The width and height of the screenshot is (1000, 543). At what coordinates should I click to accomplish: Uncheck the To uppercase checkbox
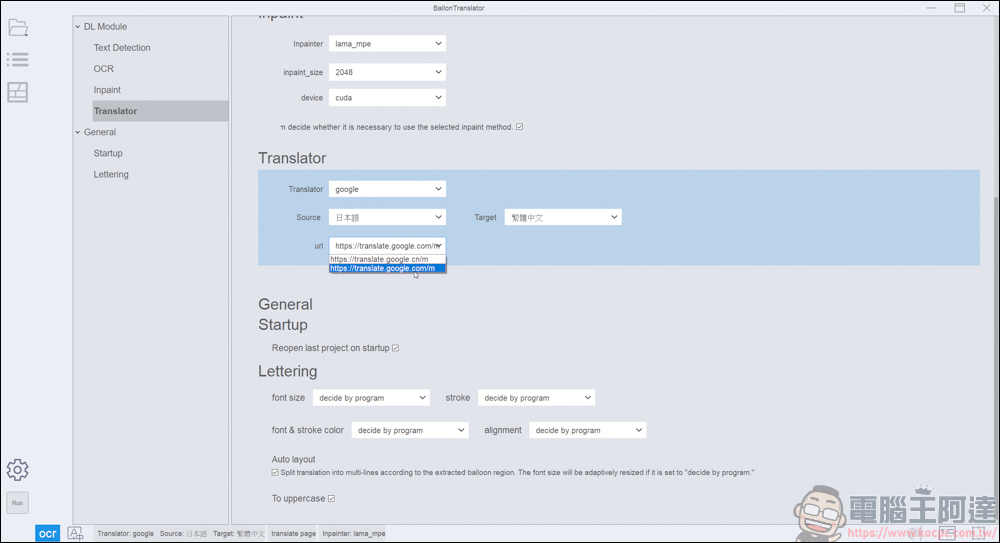332,498
